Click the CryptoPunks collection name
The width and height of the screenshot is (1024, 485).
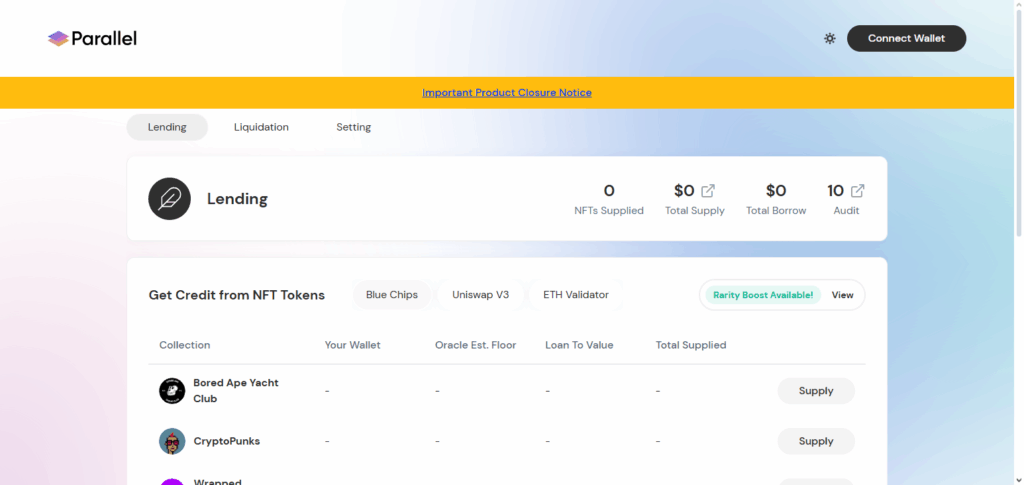pyautogui.click(x=227, y=441)
